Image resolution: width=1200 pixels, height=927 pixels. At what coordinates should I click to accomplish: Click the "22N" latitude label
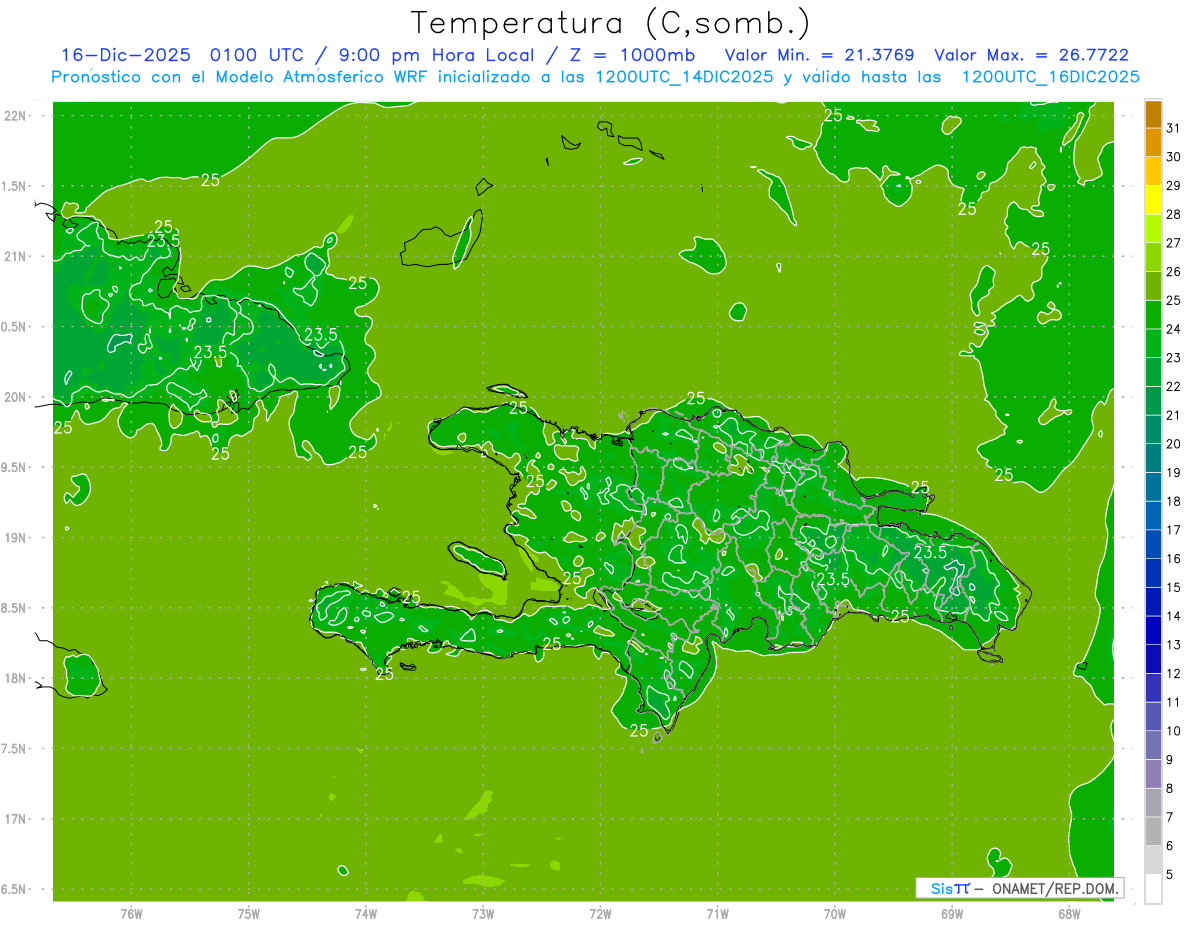tap(15, 116)
